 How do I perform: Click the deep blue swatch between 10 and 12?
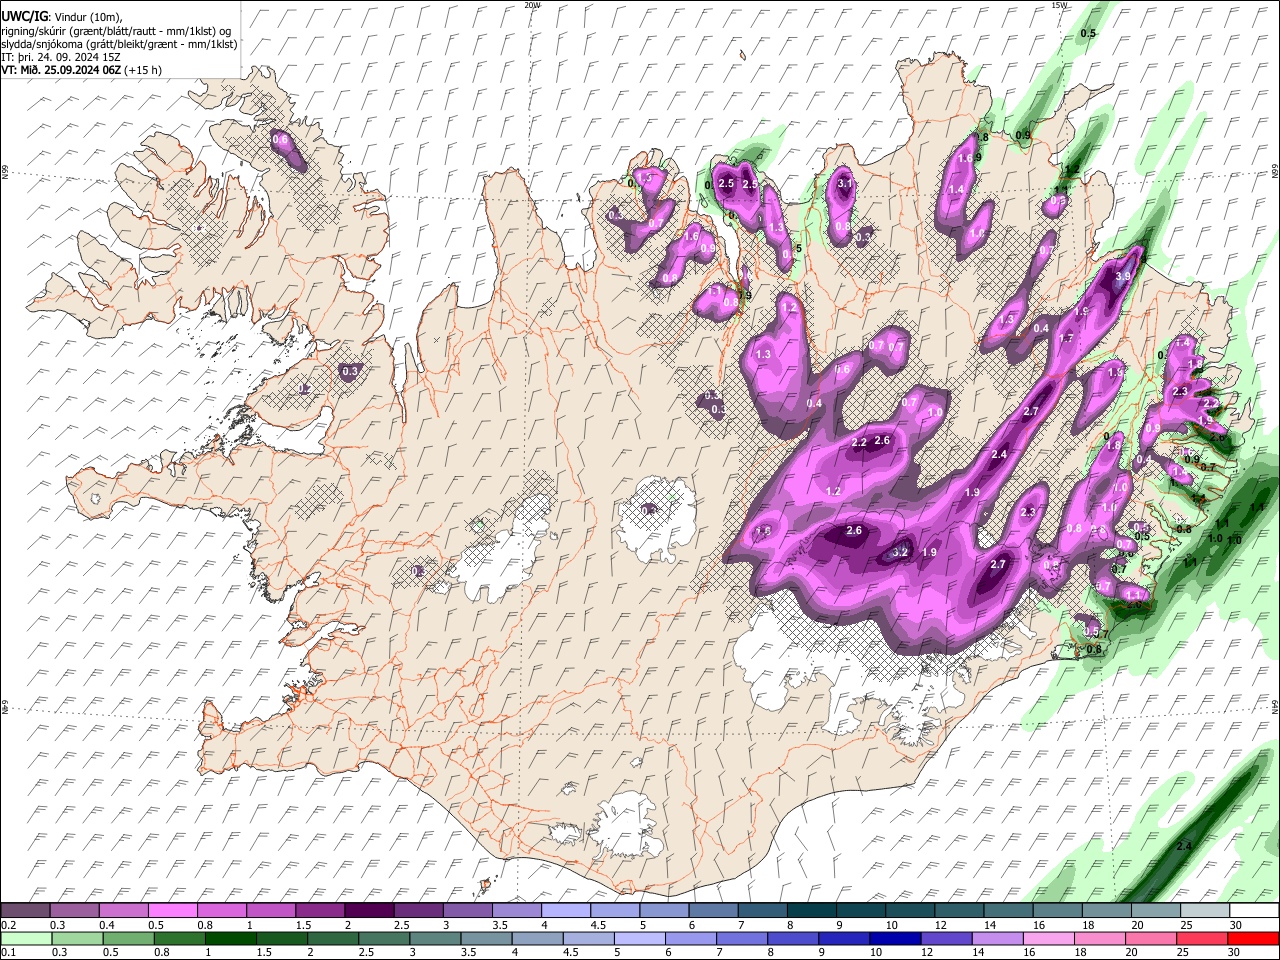[894, 938]
